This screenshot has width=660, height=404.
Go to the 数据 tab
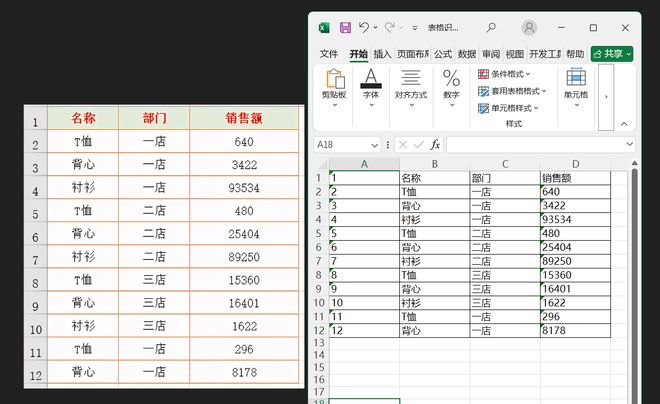click(x=467, y=54)
